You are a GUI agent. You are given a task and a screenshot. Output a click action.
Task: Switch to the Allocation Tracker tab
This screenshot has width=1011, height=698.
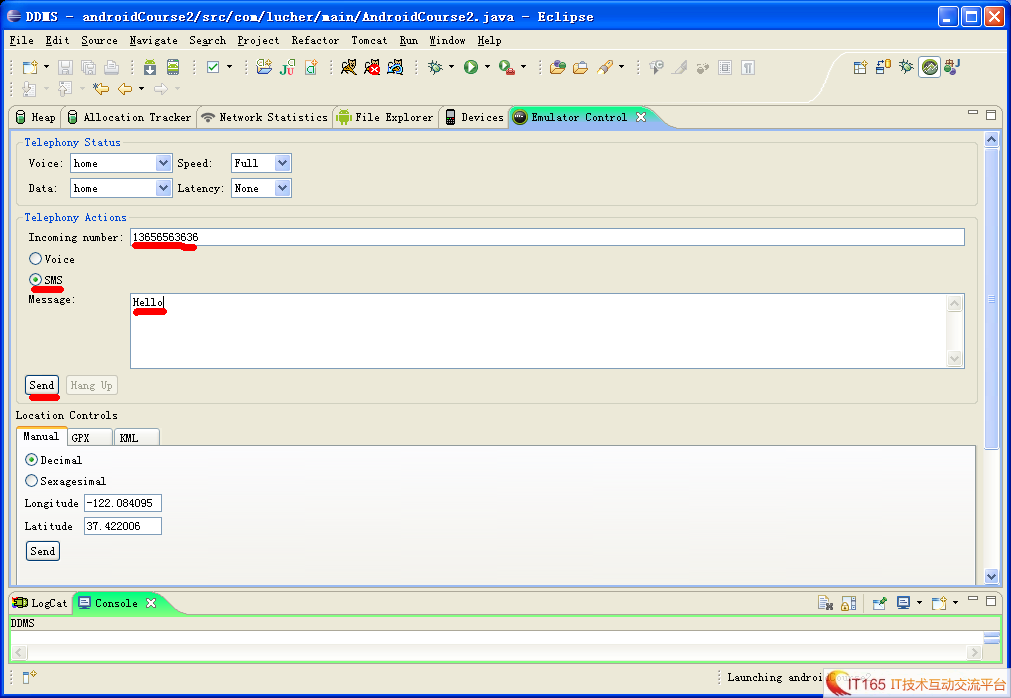click(x=130, y=117)
